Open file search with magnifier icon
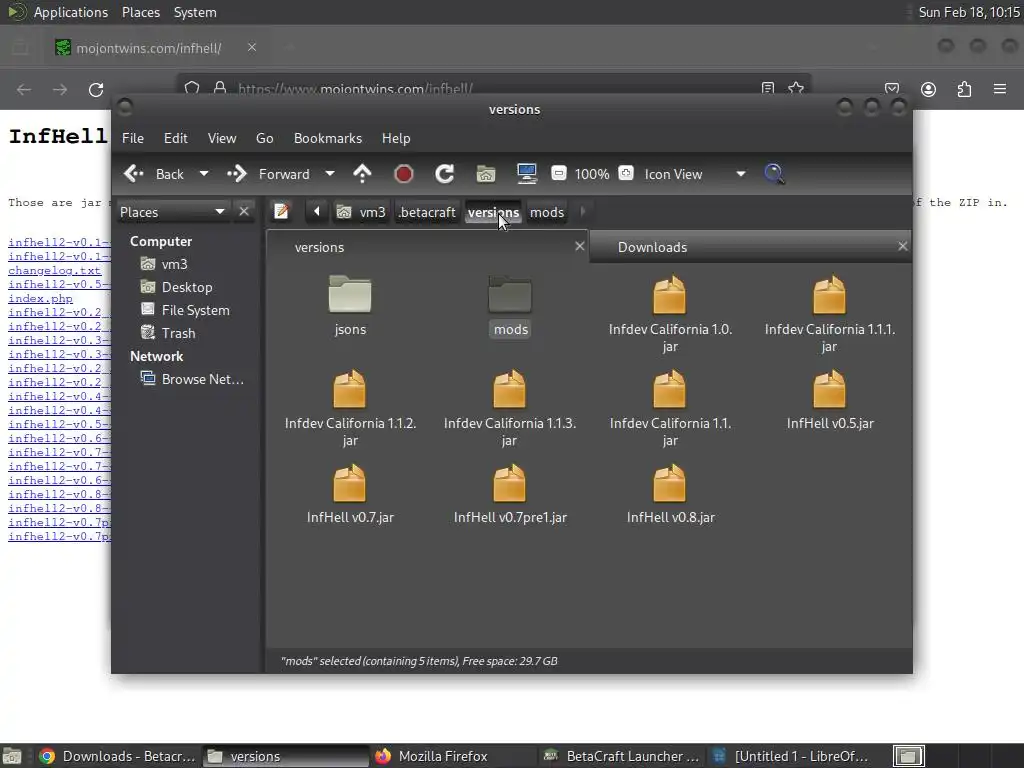This screenshot has height=768, width=1024. tap(774, 174)
